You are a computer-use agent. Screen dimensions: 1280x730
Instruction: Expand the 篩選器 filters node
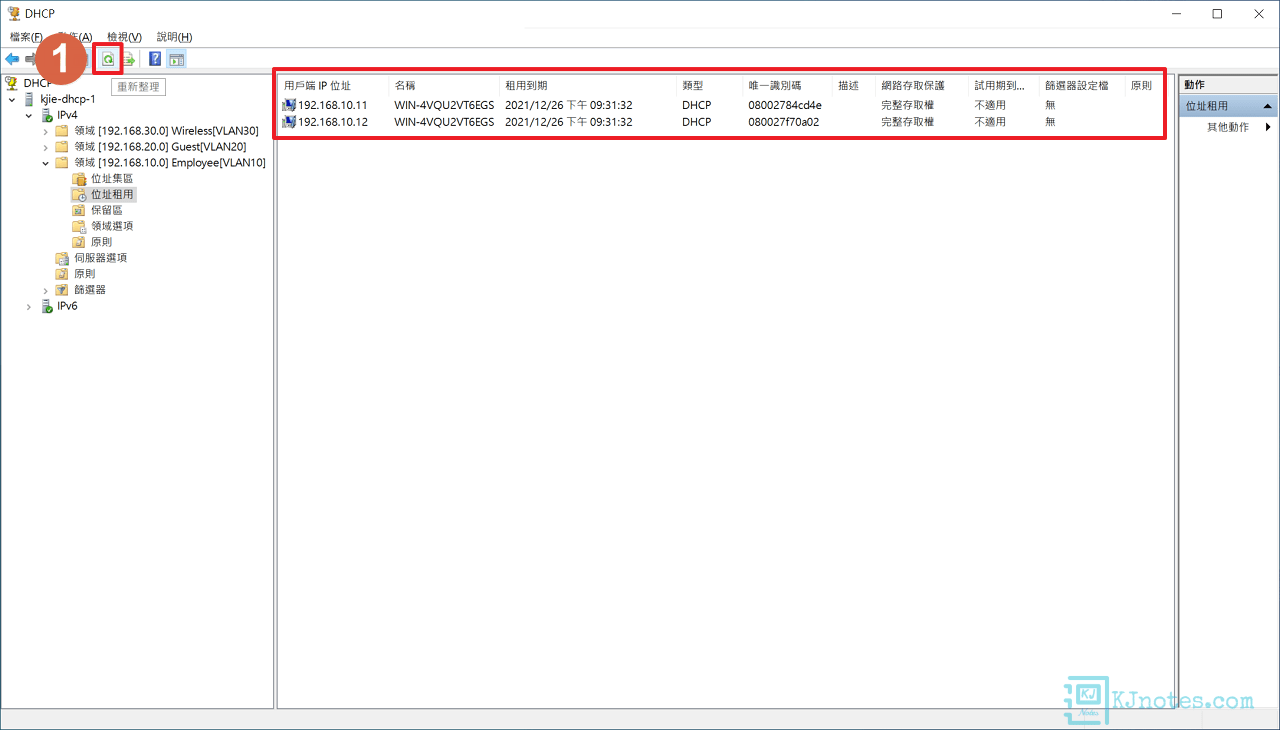[46, 290]
